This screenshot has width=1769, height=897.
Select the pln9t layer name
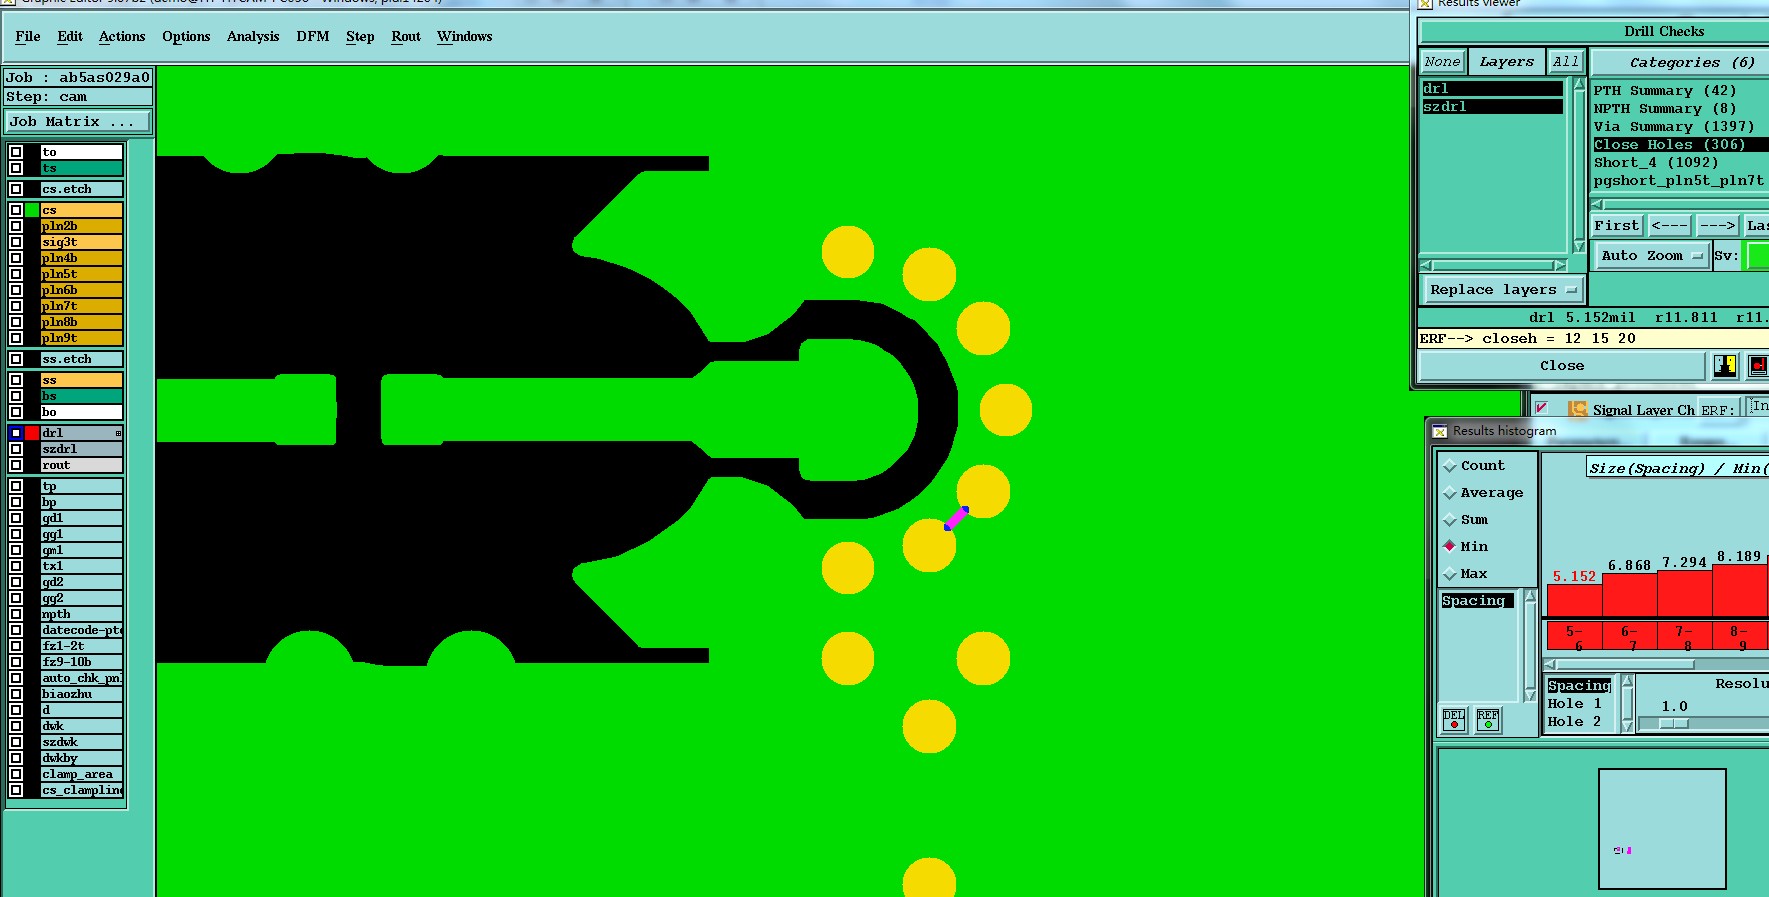pos(81,338)
